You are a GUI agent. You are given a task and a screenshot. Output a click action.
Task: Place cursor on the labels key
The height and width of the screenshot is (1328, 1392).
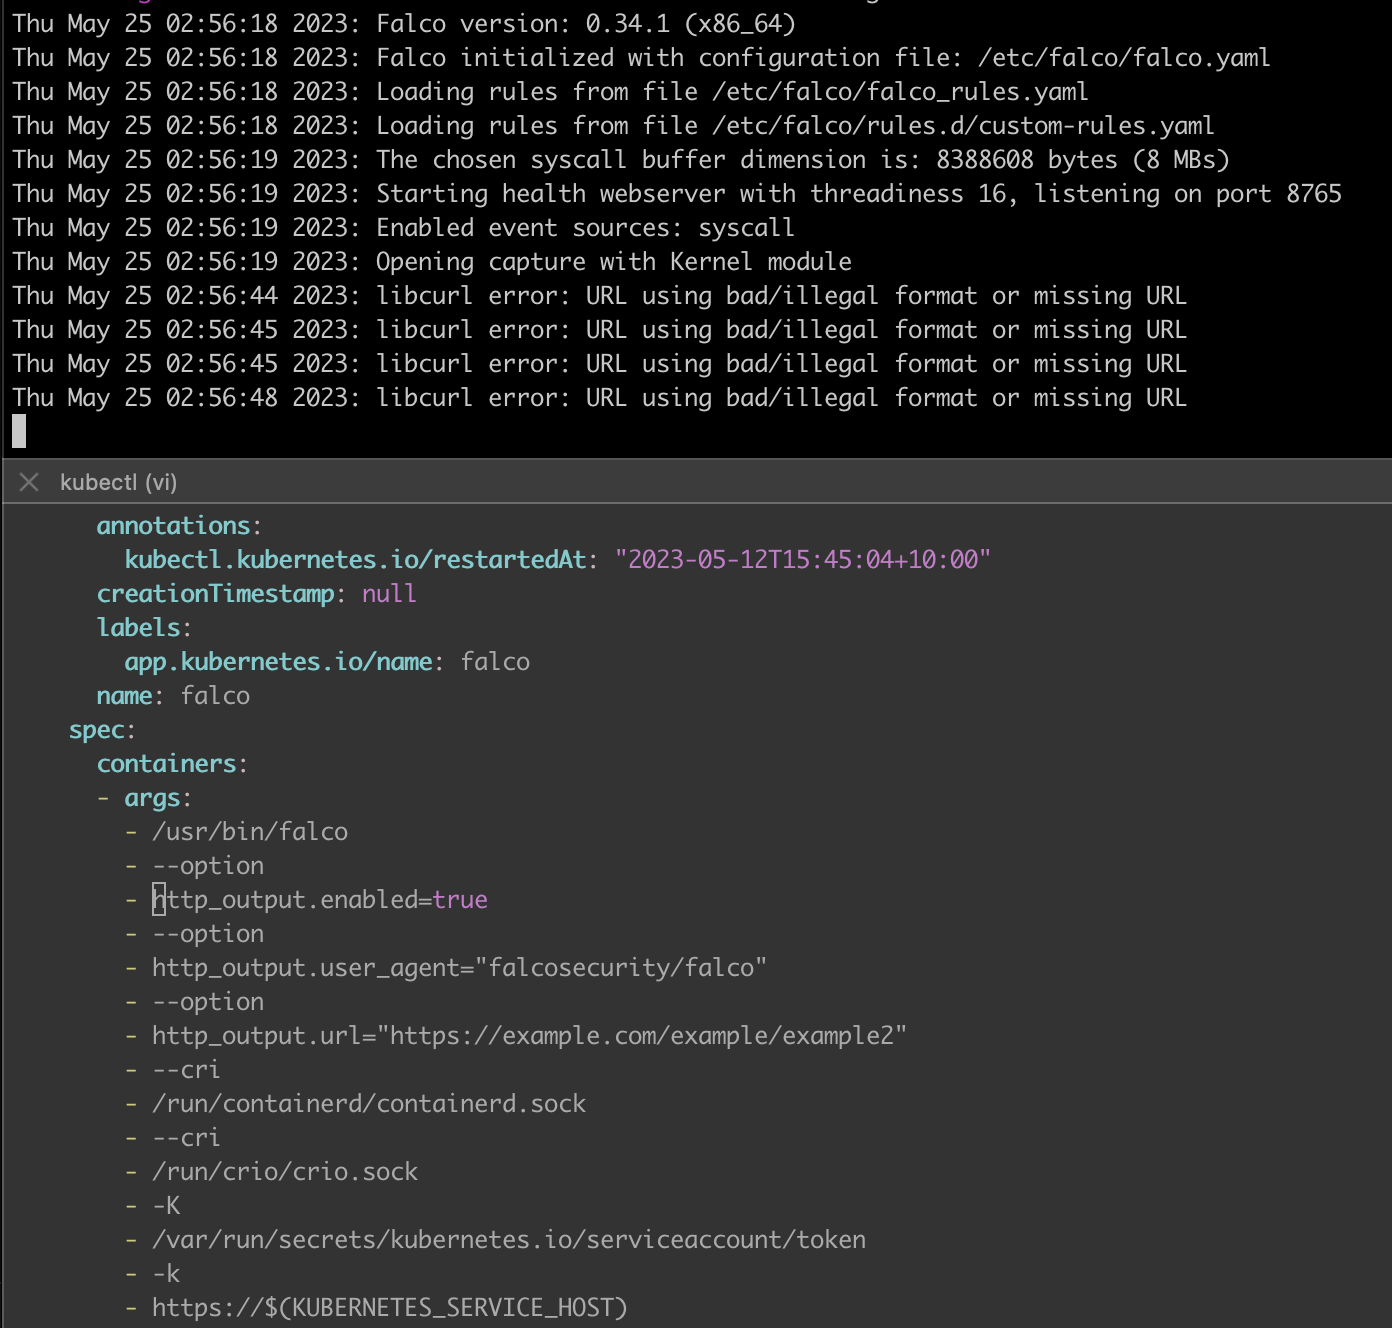pyautogui.click(x=138, y=627)
